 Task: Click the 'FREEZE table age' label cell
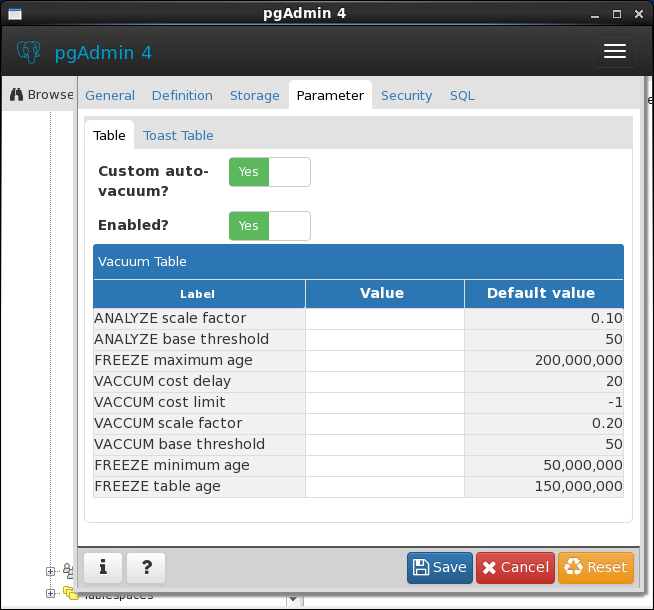(199, 487)
